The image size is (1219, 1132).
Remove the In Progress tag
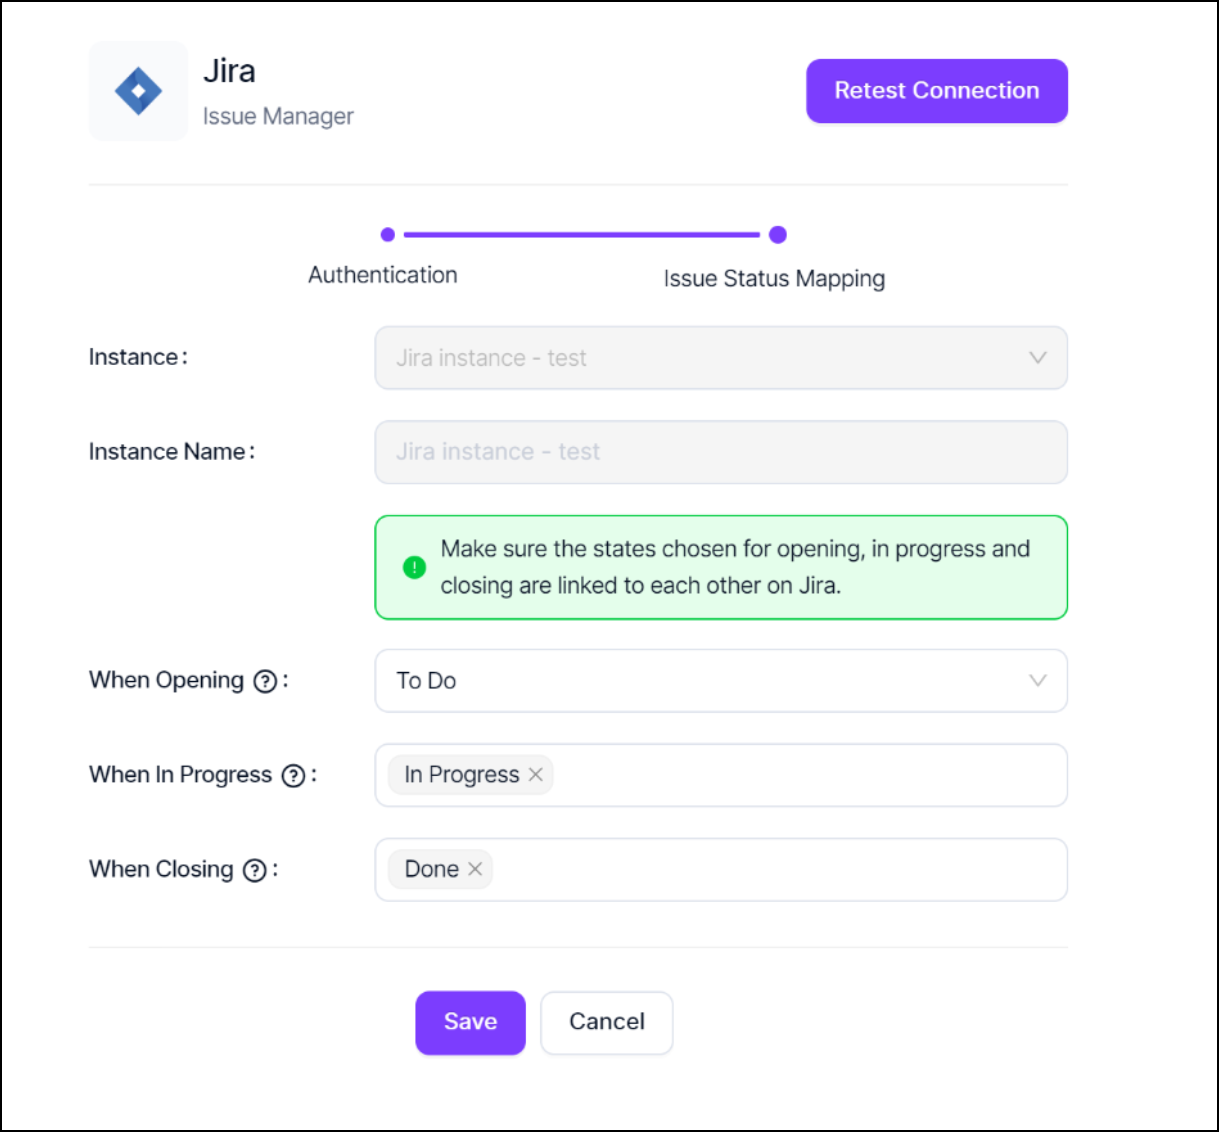tap(536, 774)
